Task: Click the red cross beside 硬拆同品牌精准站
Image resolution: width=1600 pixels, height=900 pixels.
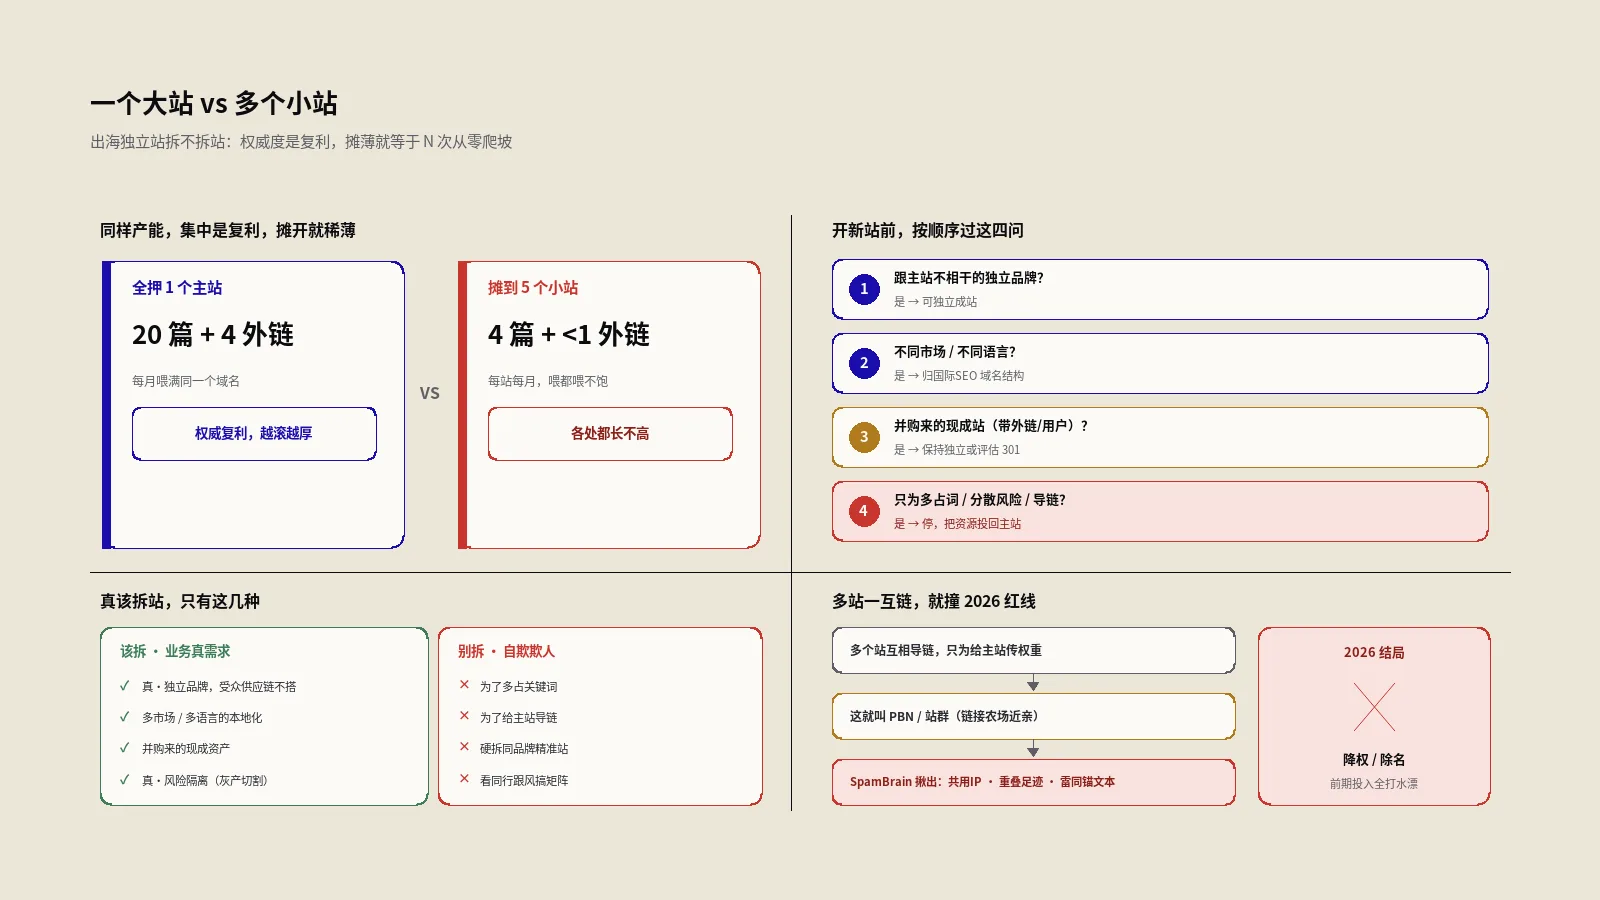Action: (x=464, y=747)
